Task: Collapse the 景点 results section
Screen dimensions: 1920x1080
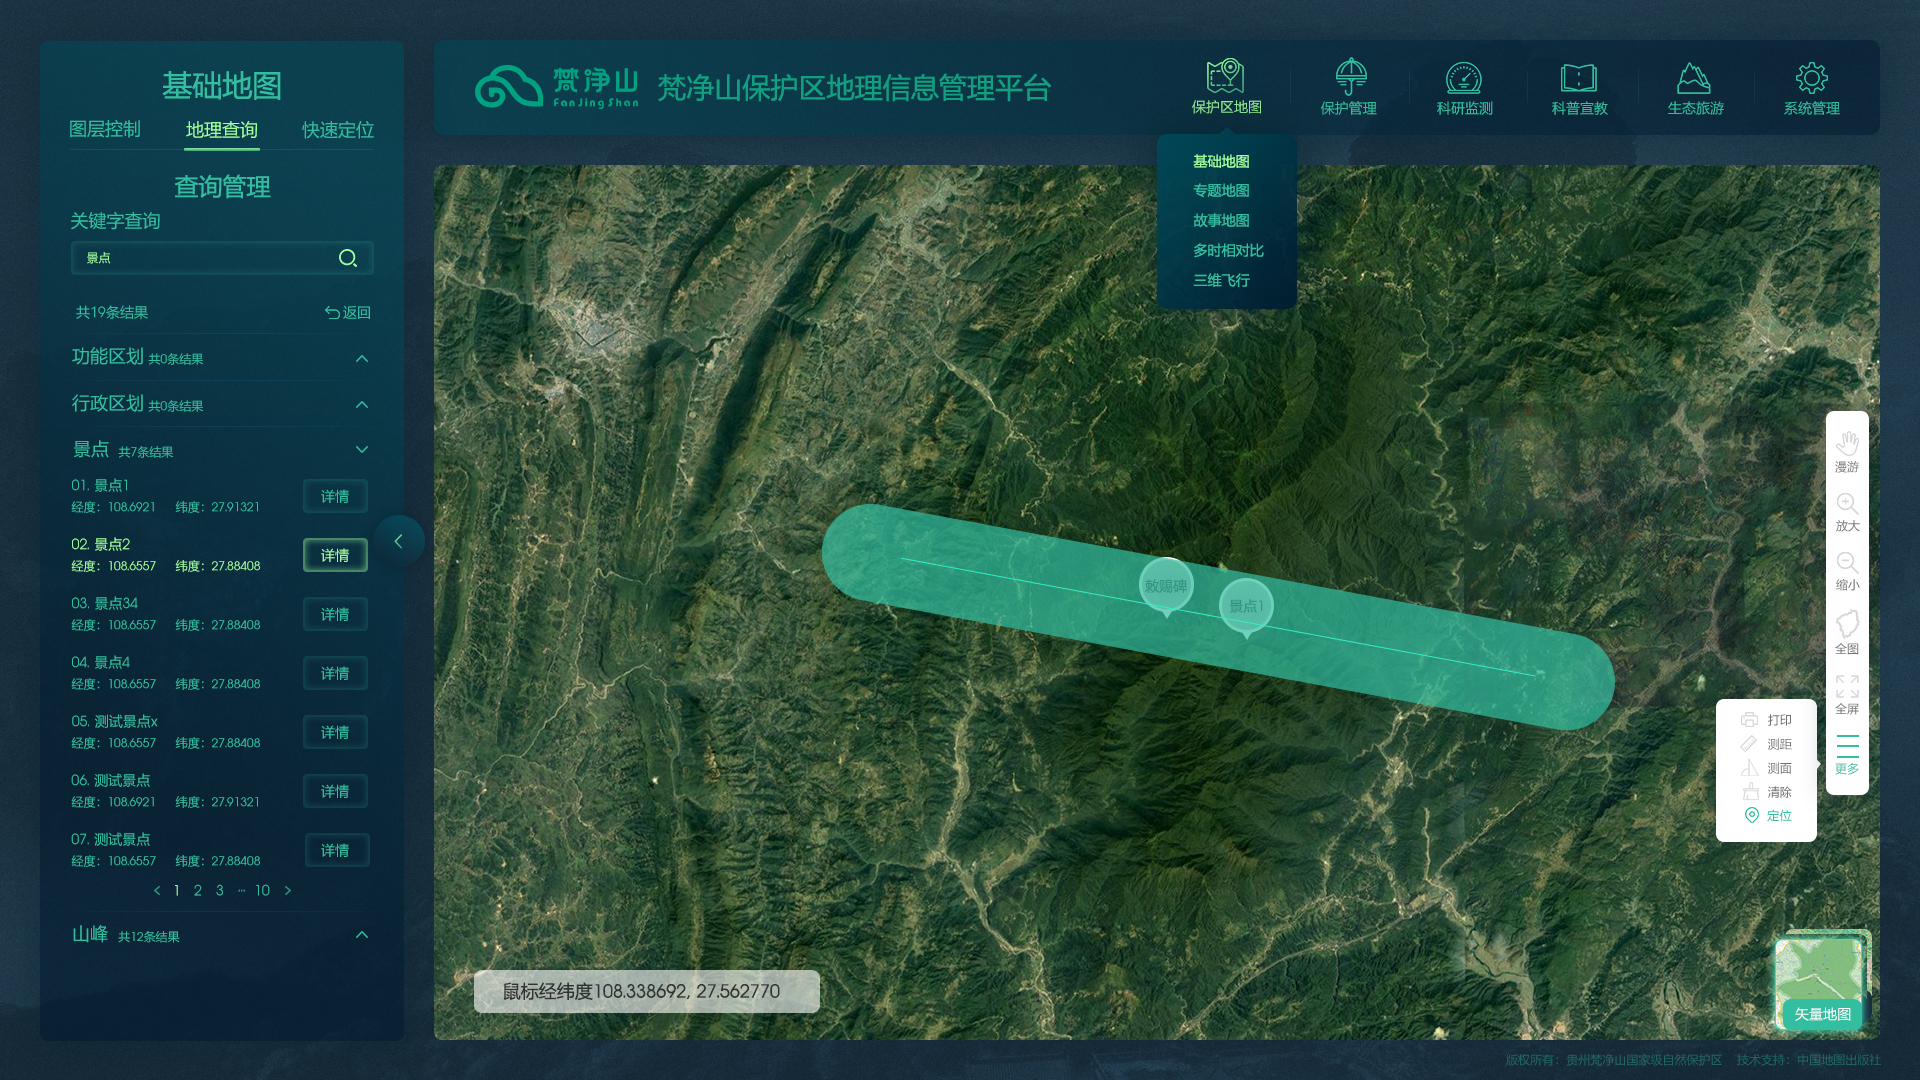Action: click(x=362, y=450)
